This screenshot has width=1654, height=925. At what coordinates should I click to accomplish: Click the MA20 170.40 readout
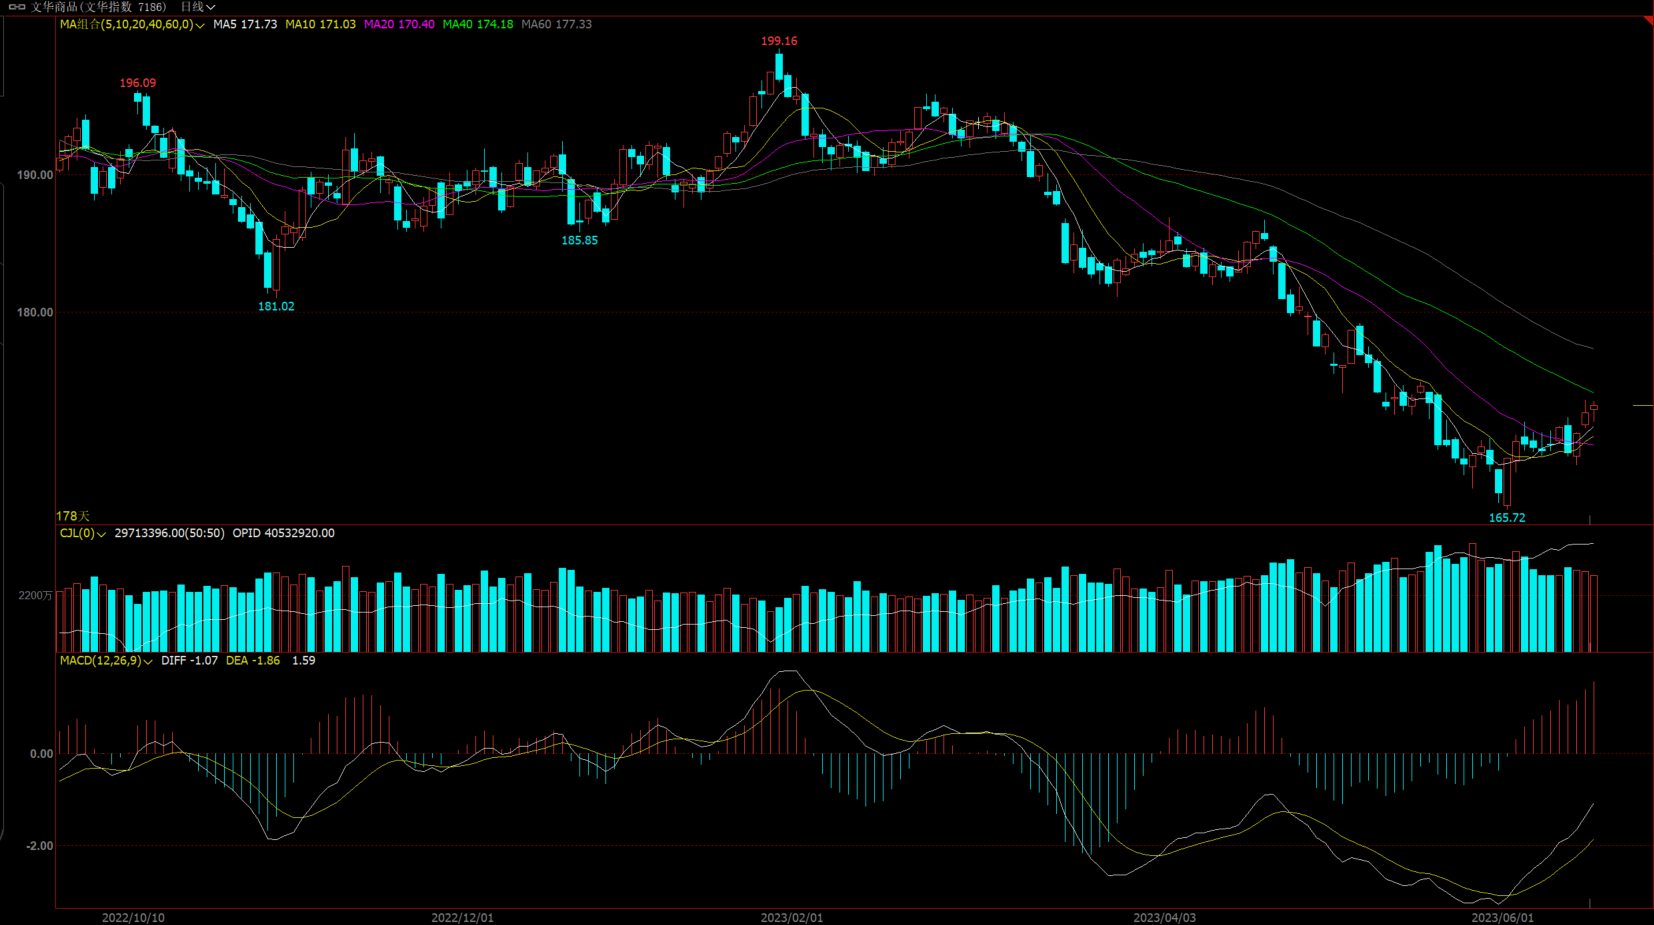coord(399,24)
